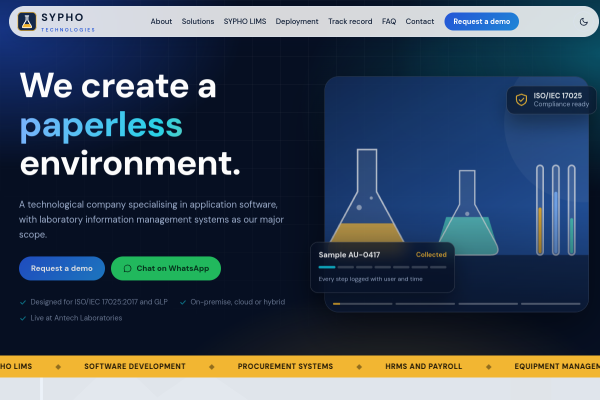Open the About menu item
The image size is (600, 400).
pyautogui.click(x=161, y=21)
